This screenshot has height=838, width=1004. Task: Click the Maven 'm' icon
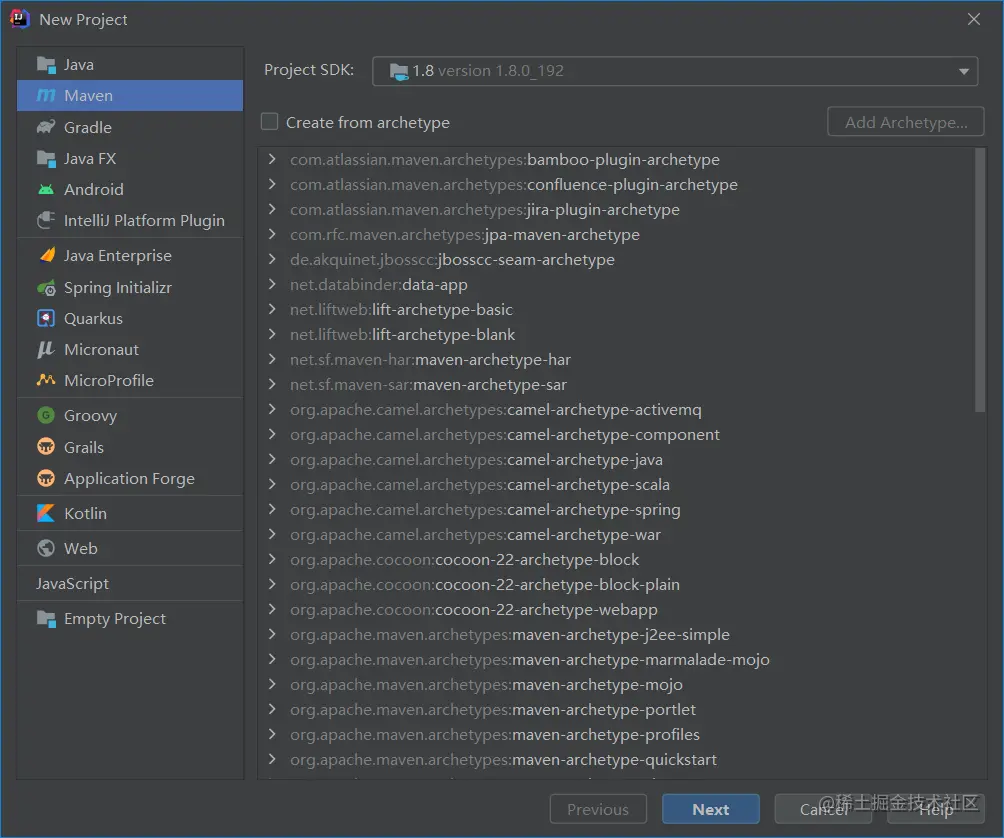[x=46, y=95]
